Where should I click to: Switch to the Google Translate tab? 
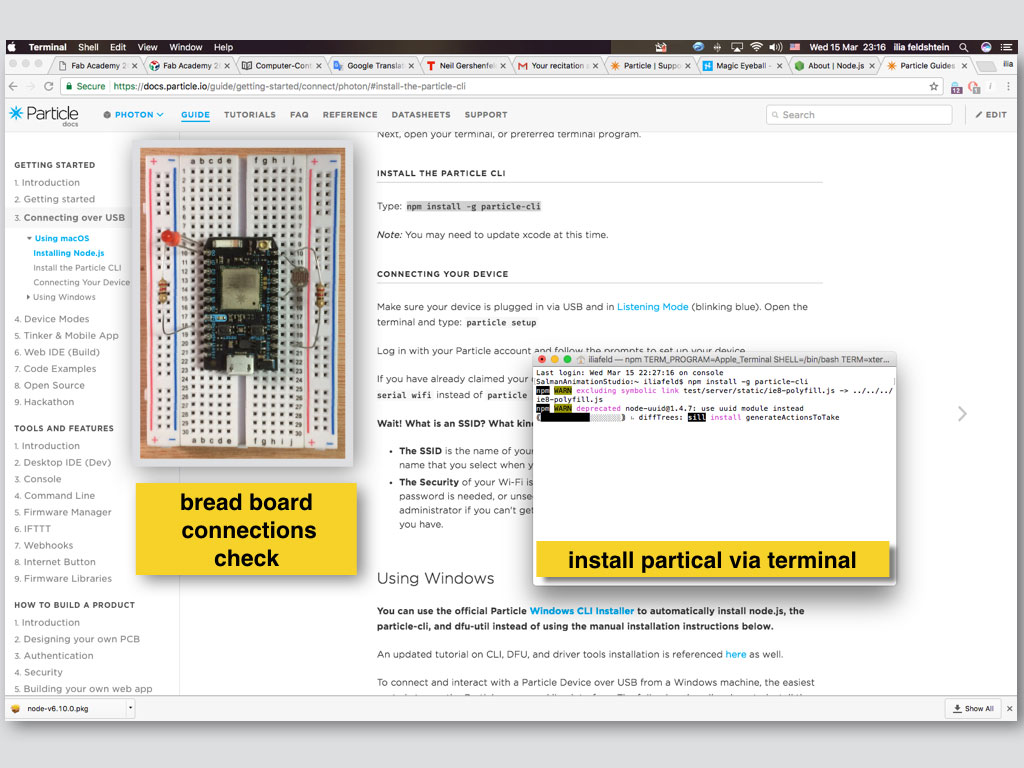(x=374, y=65)
